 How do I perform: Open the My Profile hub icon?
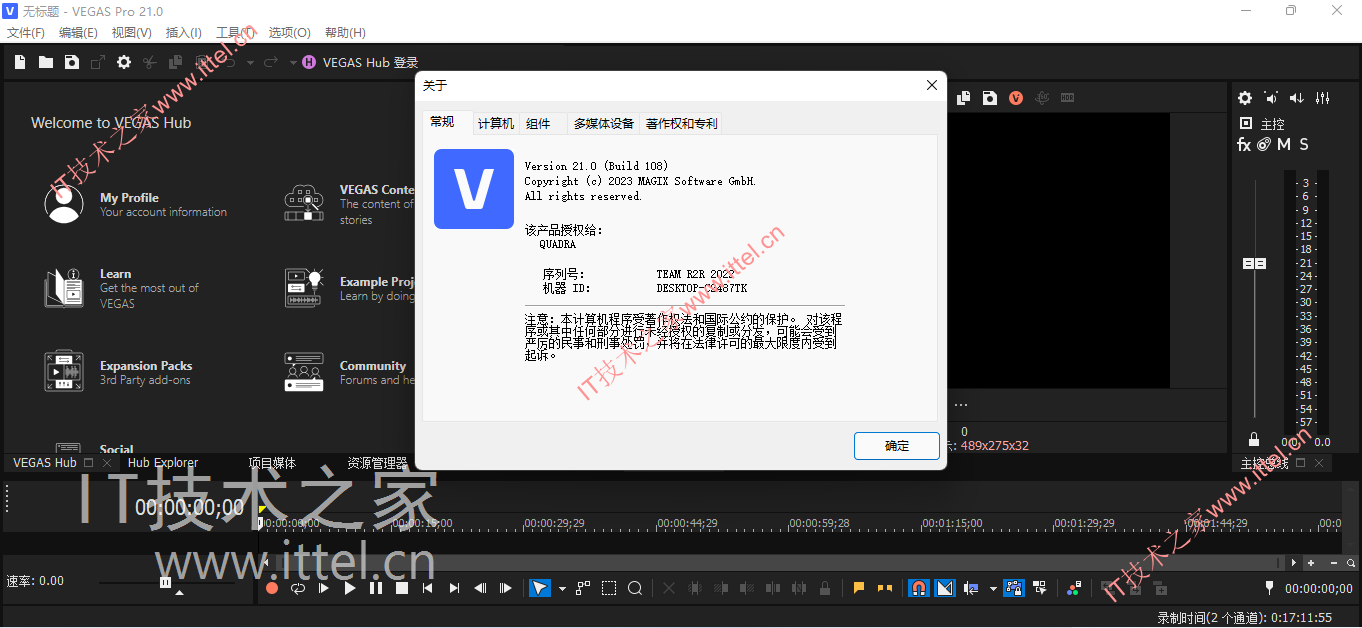point(64,203)
